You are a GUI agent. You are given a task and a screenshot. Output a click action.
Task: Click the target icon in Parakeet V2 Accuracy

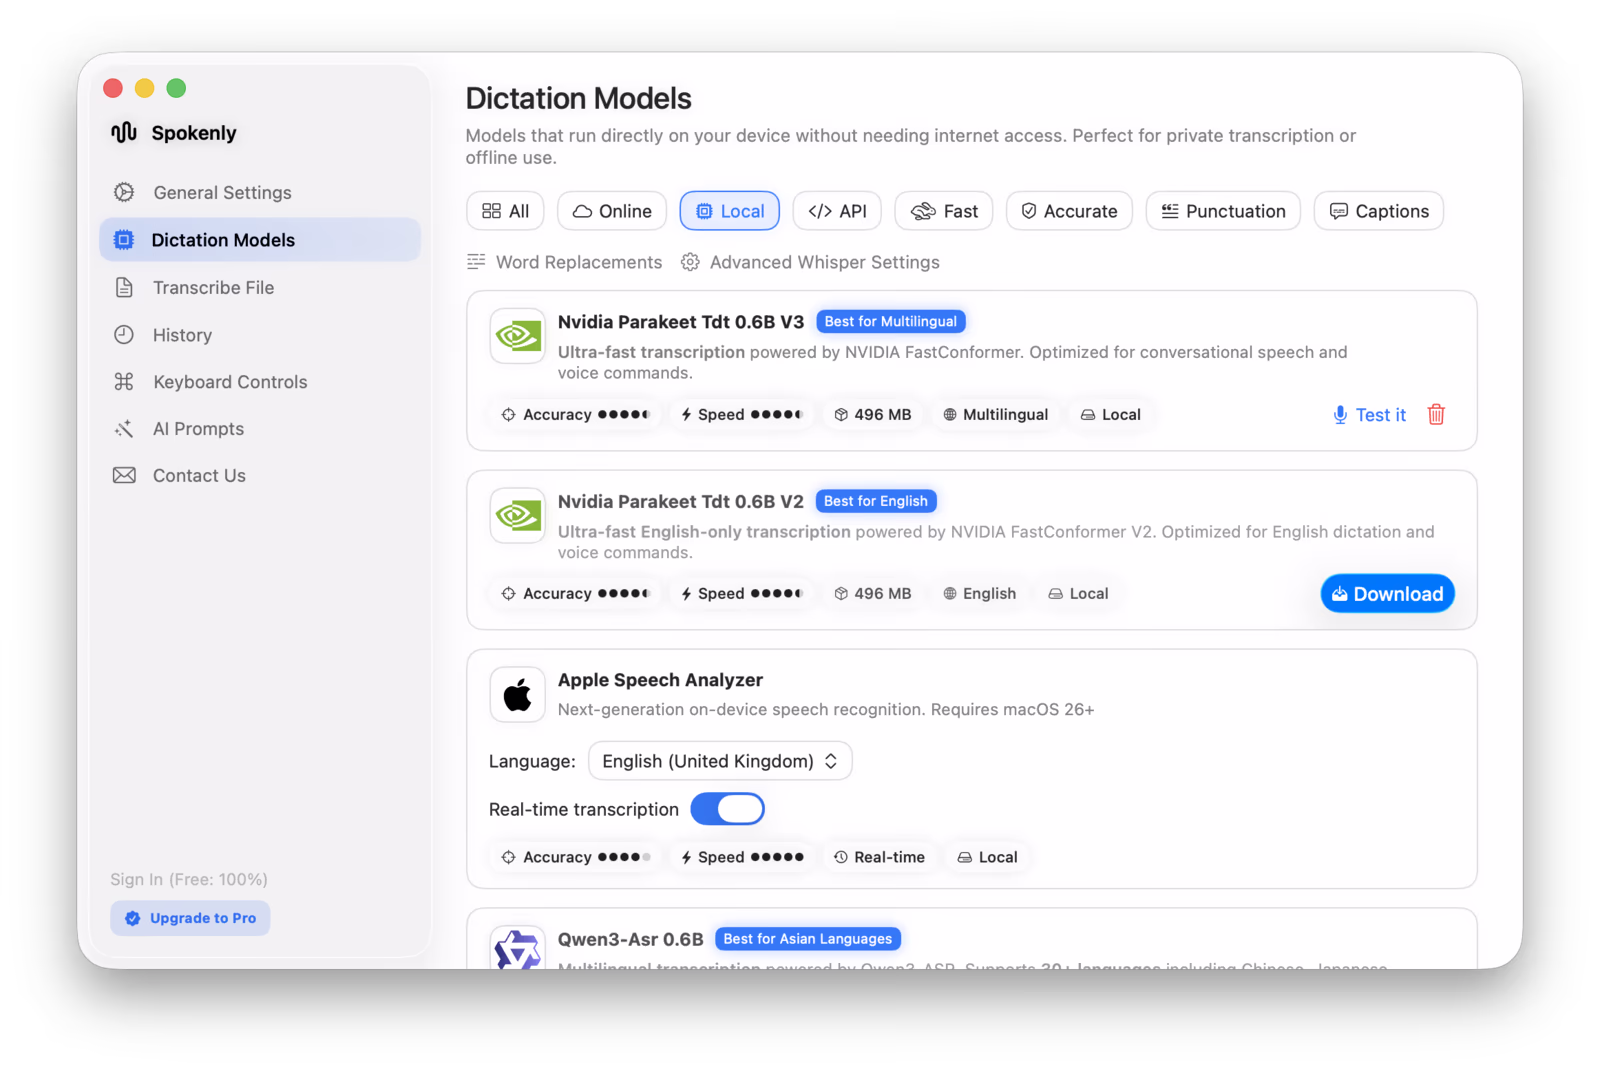[x=508, y=594]
